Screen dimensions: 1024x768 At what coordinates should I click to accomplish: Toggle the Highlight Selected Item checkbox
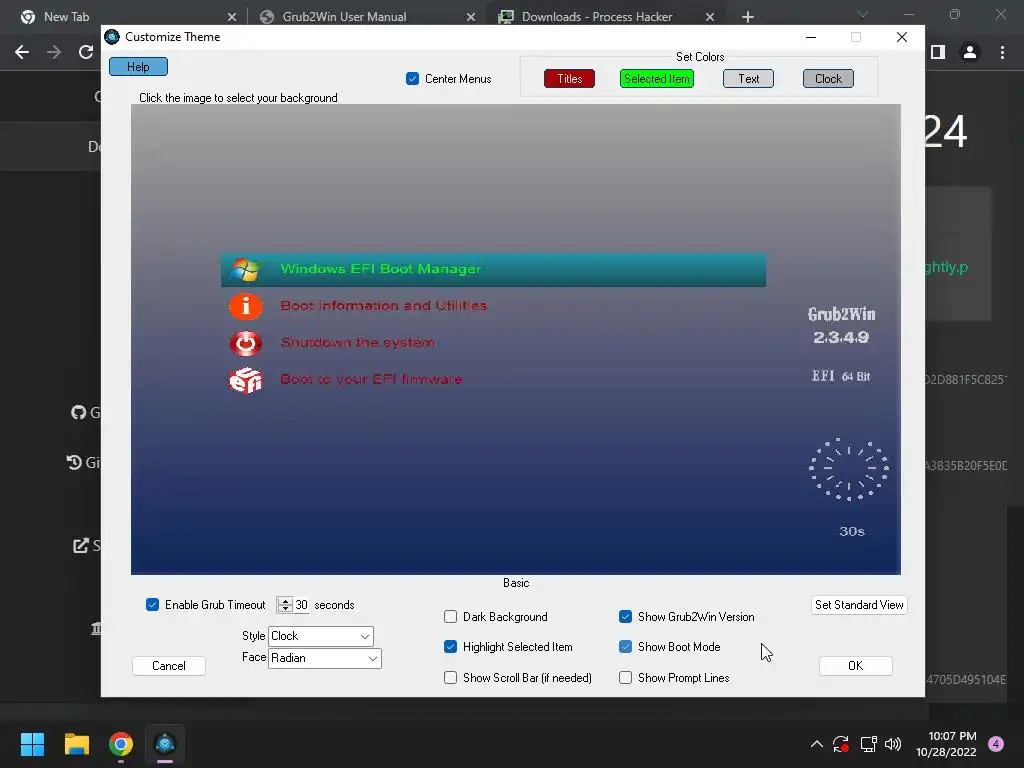[450, 647]
